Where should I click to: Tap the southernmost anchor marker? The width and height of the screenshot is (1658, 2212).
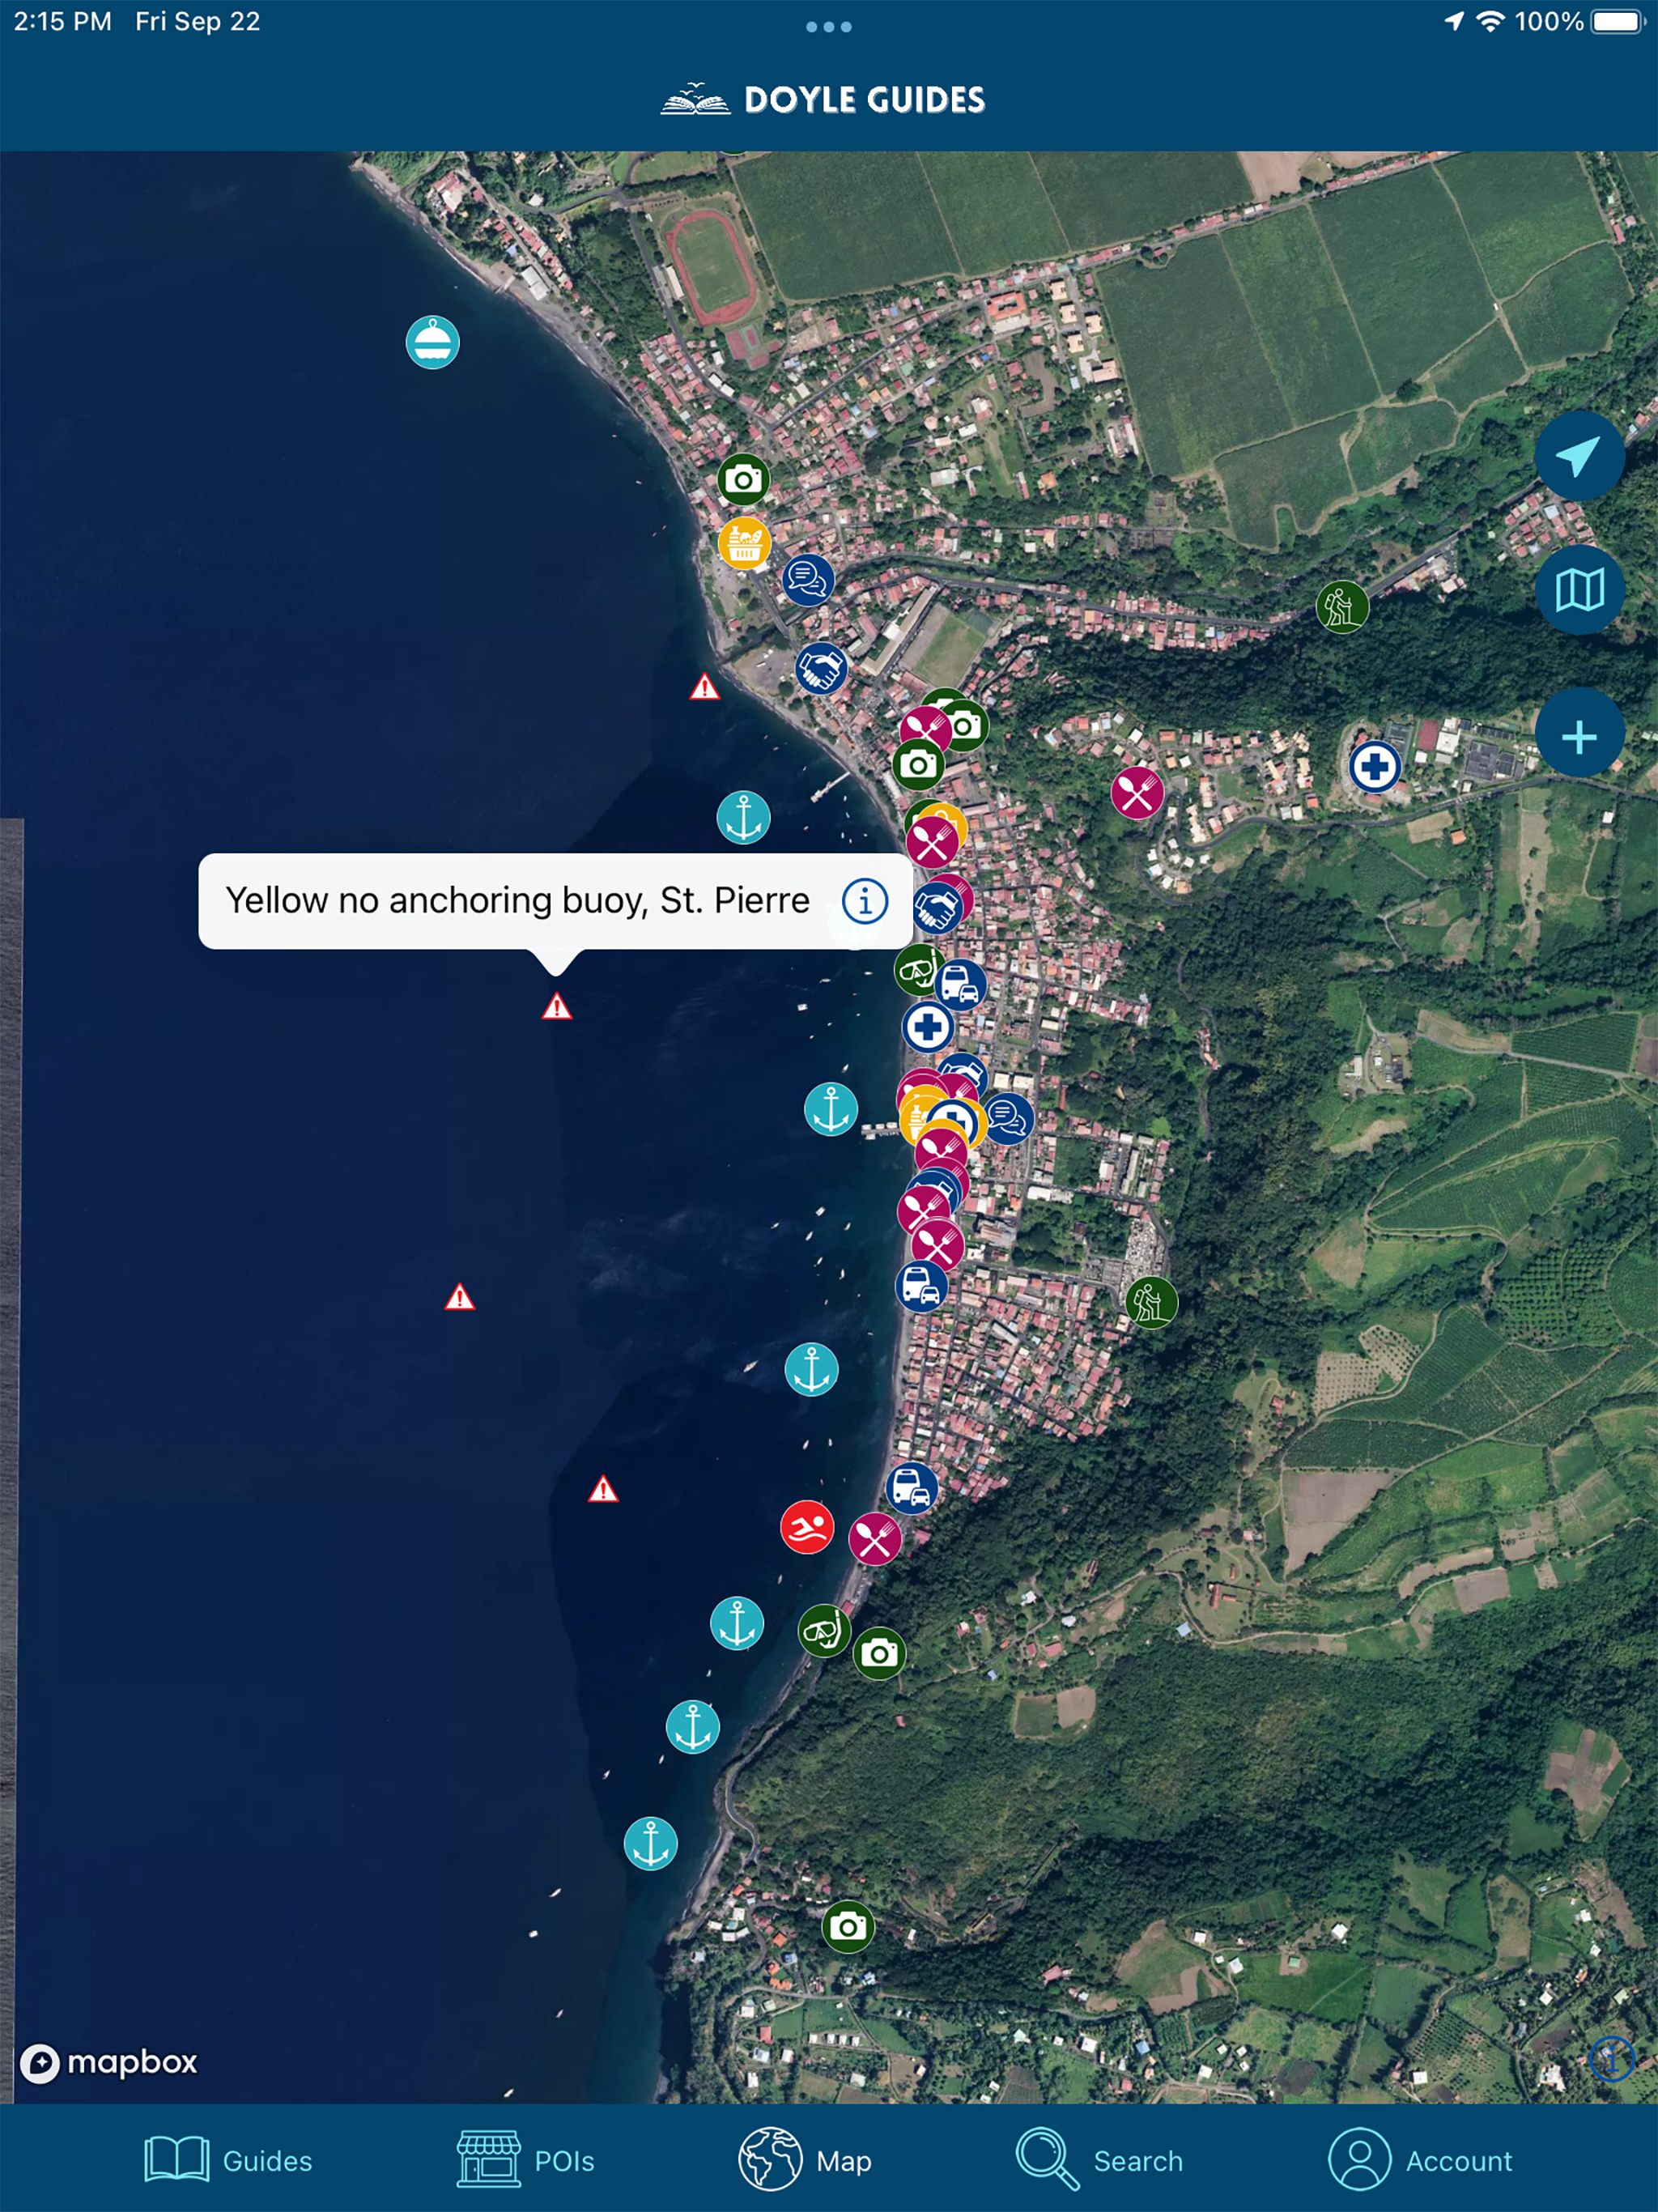tap(651, 1844)
